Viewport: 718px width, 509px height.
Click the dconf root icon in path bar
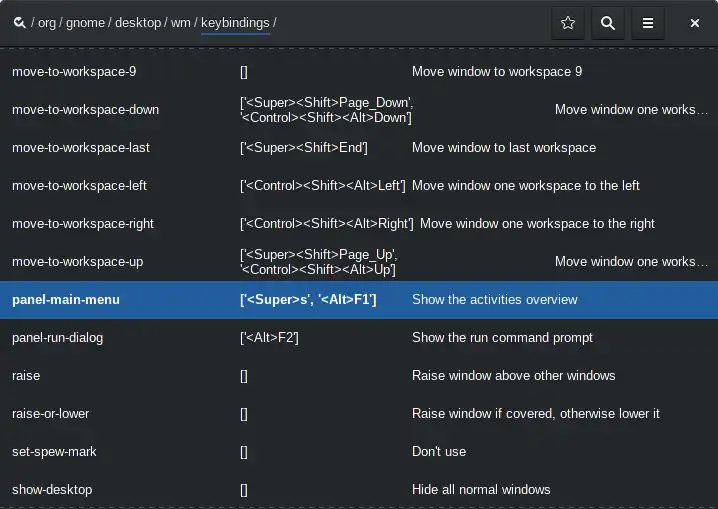click(x=19, y=22)
